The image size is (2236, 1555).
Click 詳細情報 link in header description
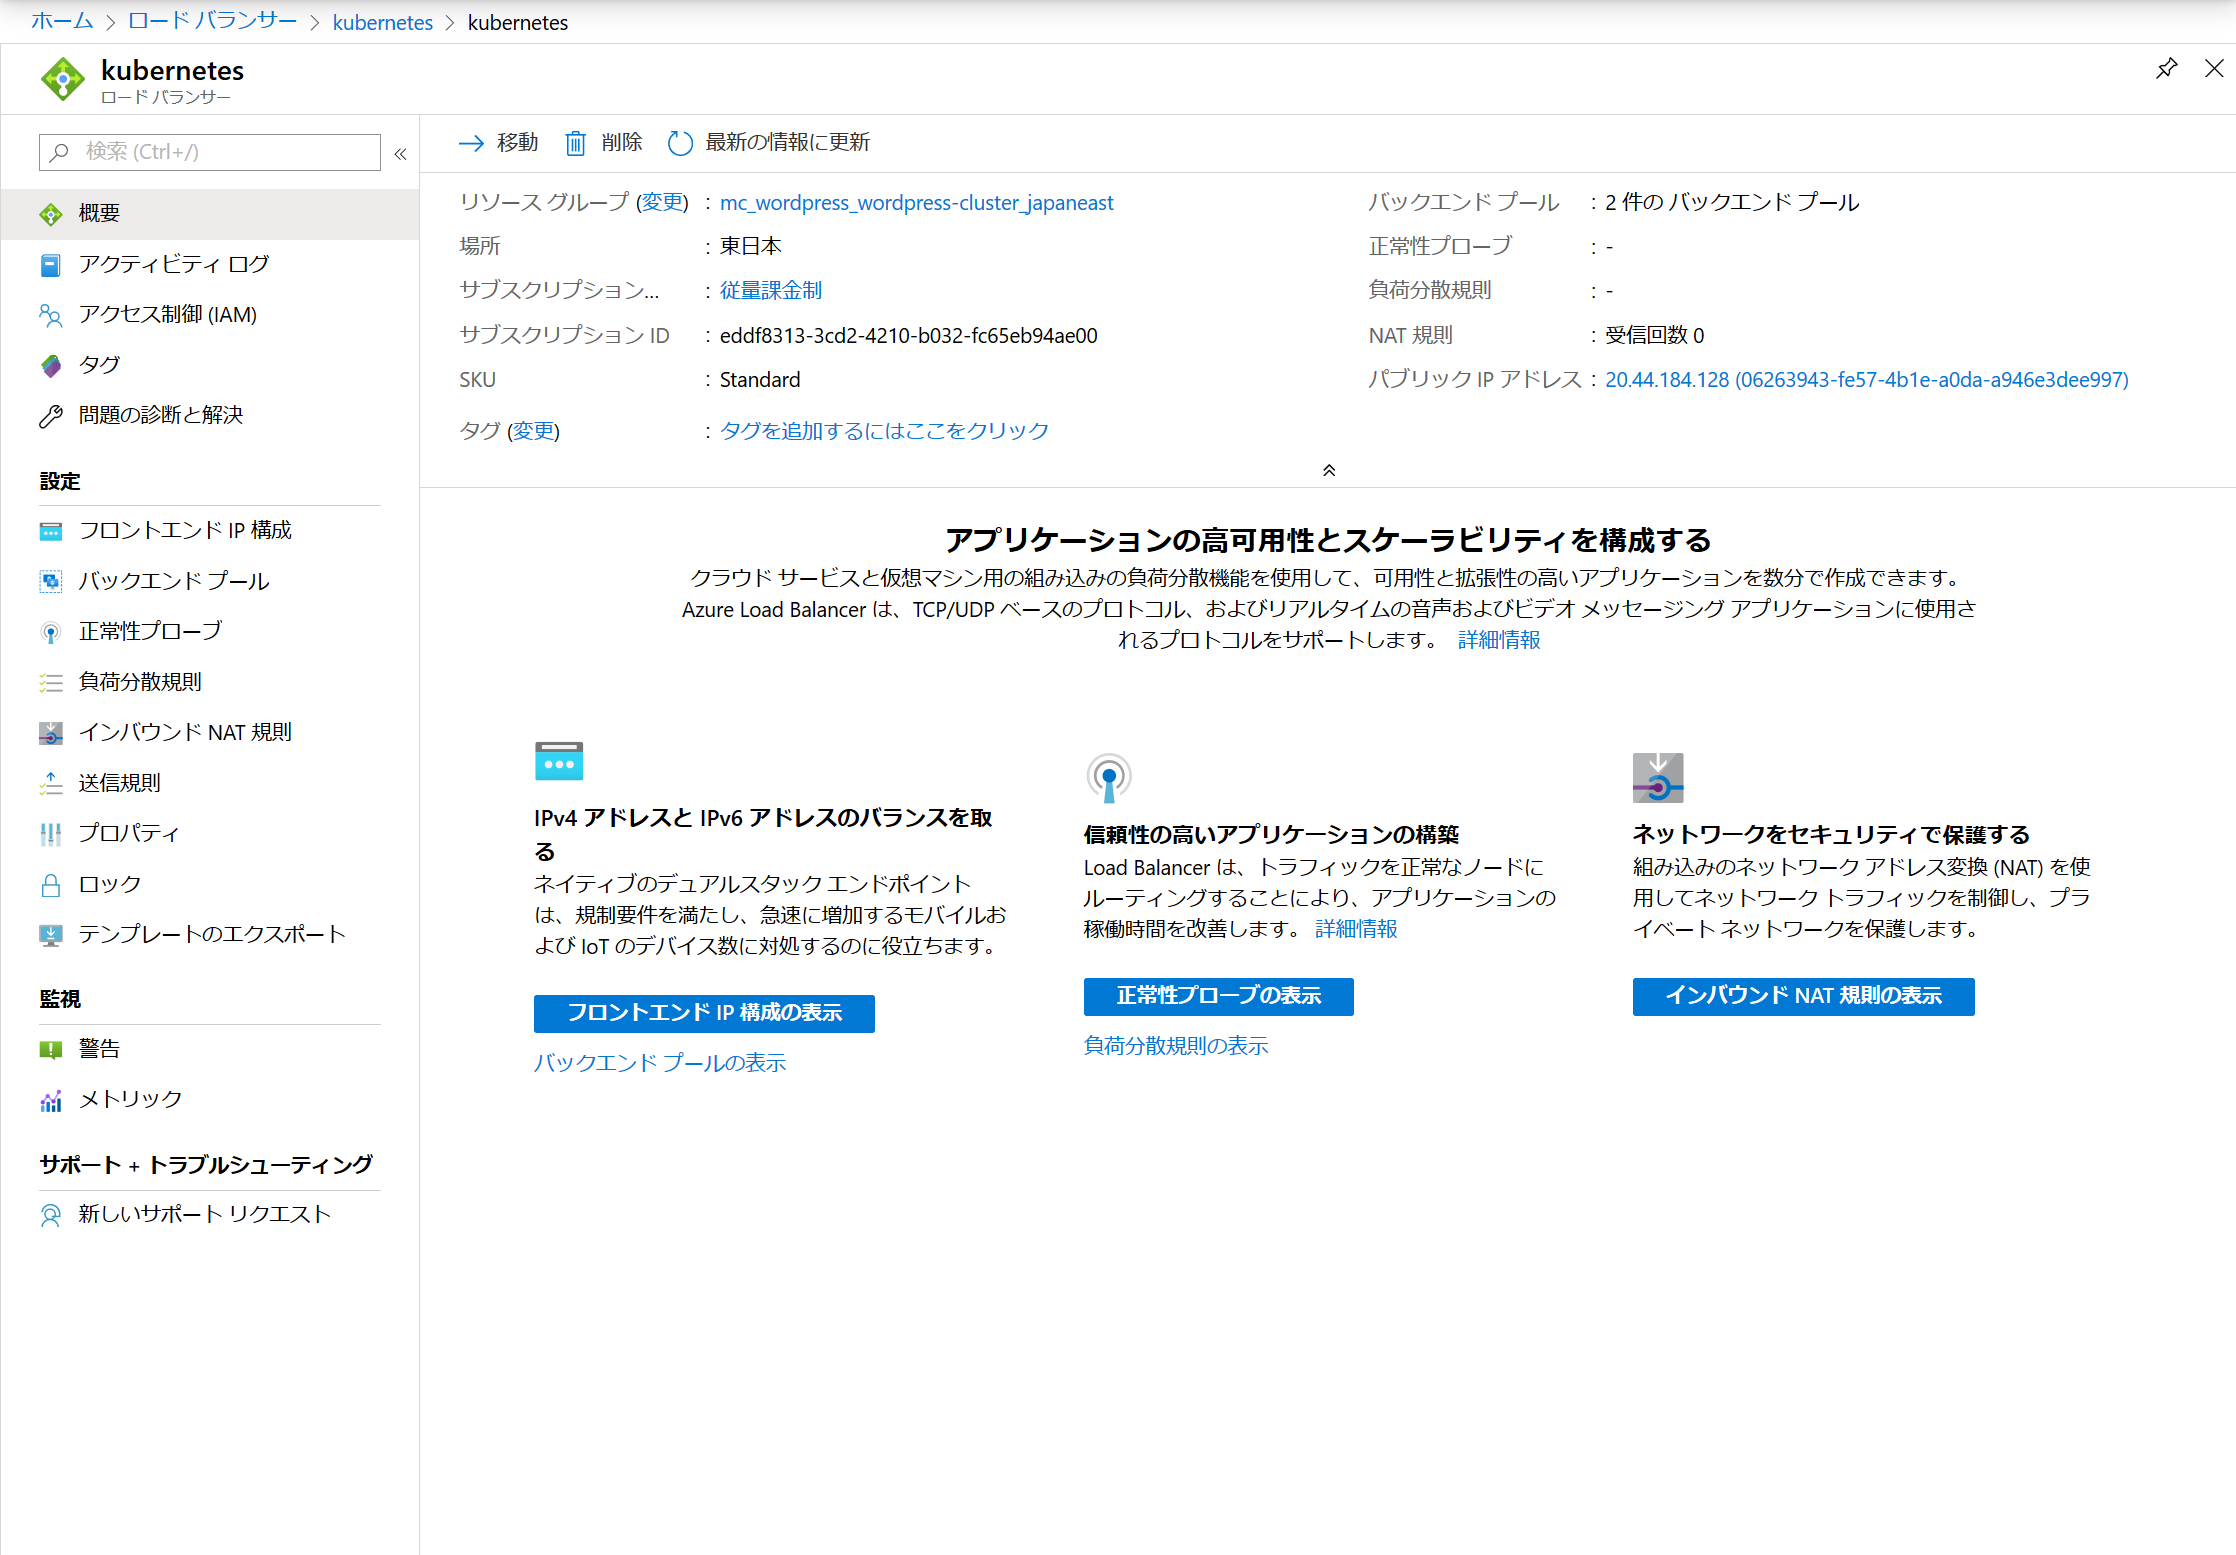coord(1499,641)
